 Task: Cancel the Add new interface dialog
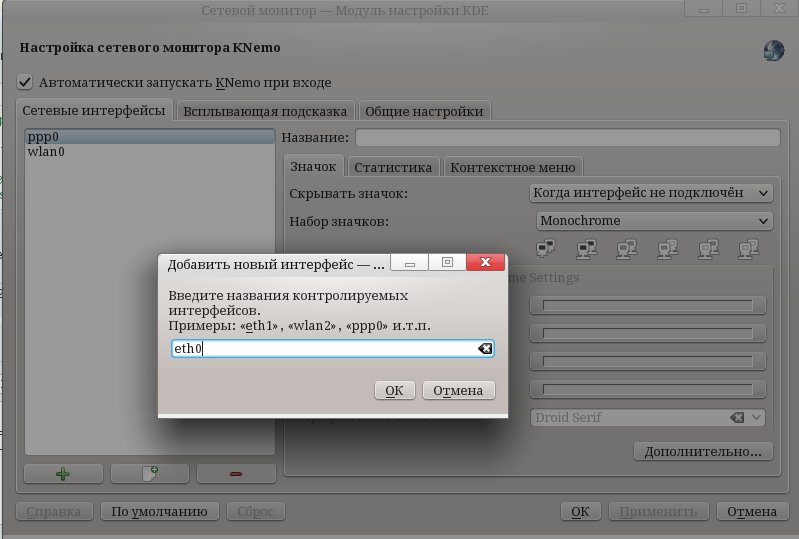[x=458, y=390]
